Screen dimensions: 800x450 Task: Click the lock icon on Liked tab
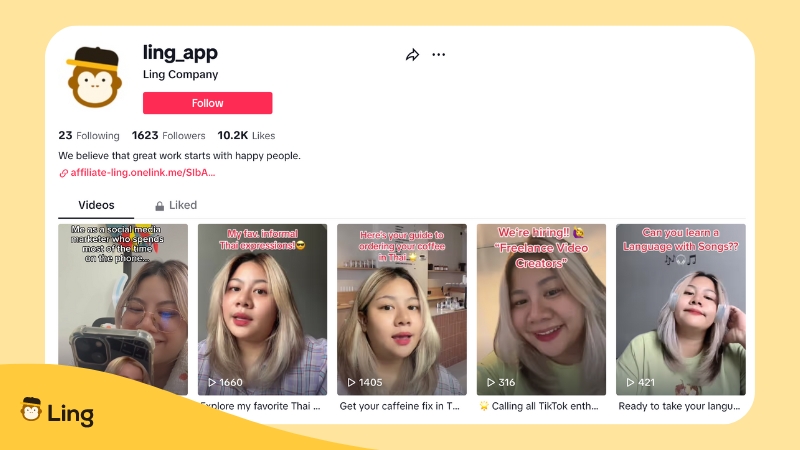[x=160, y=206]
